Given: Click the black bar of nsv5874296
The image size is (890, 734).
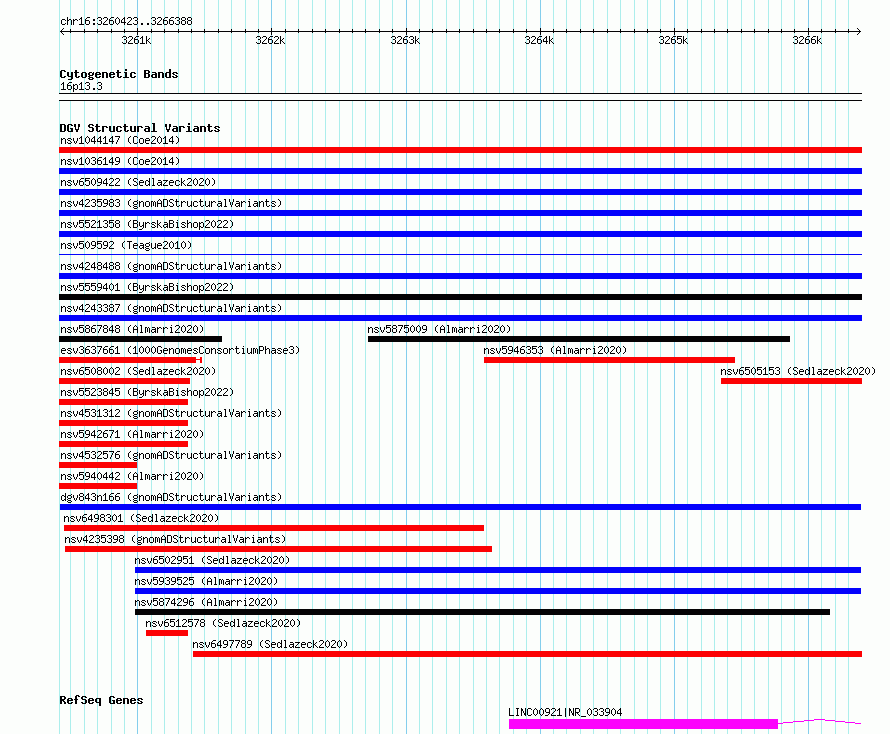Looking at the screenshot, I should click(x=482, y=612).
